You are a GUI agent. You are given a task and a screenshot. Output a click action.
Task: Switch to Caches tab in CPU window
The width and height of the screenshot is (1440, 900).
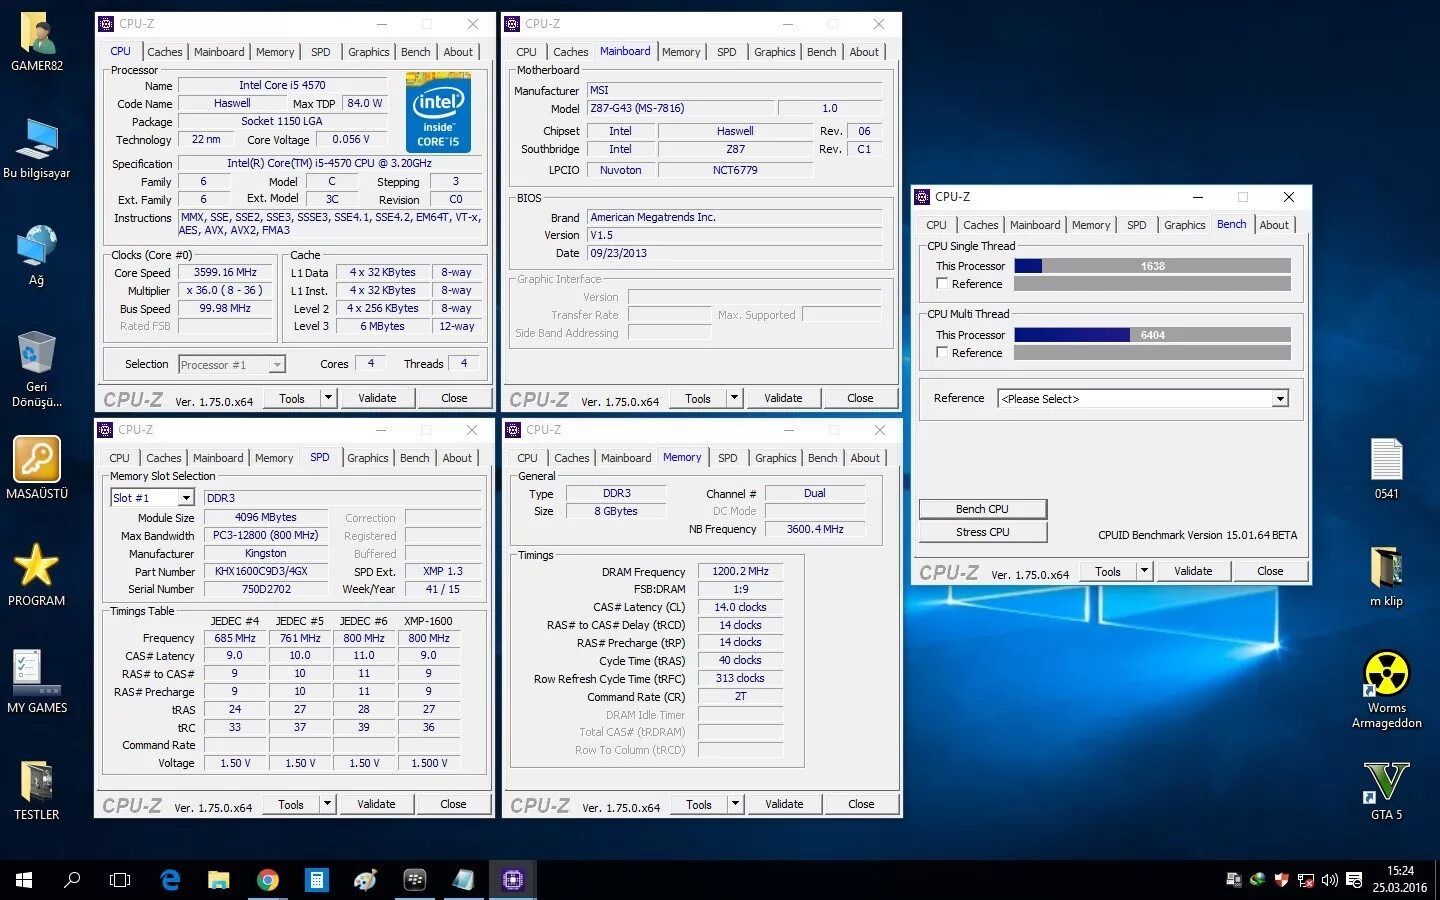165,52
